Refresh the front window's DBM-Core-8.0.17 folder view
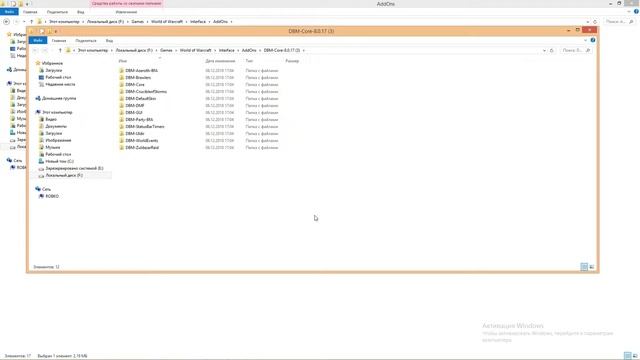The height and width of the screenshot is (360, 640). pyautogui.click(x=551, y=50)
